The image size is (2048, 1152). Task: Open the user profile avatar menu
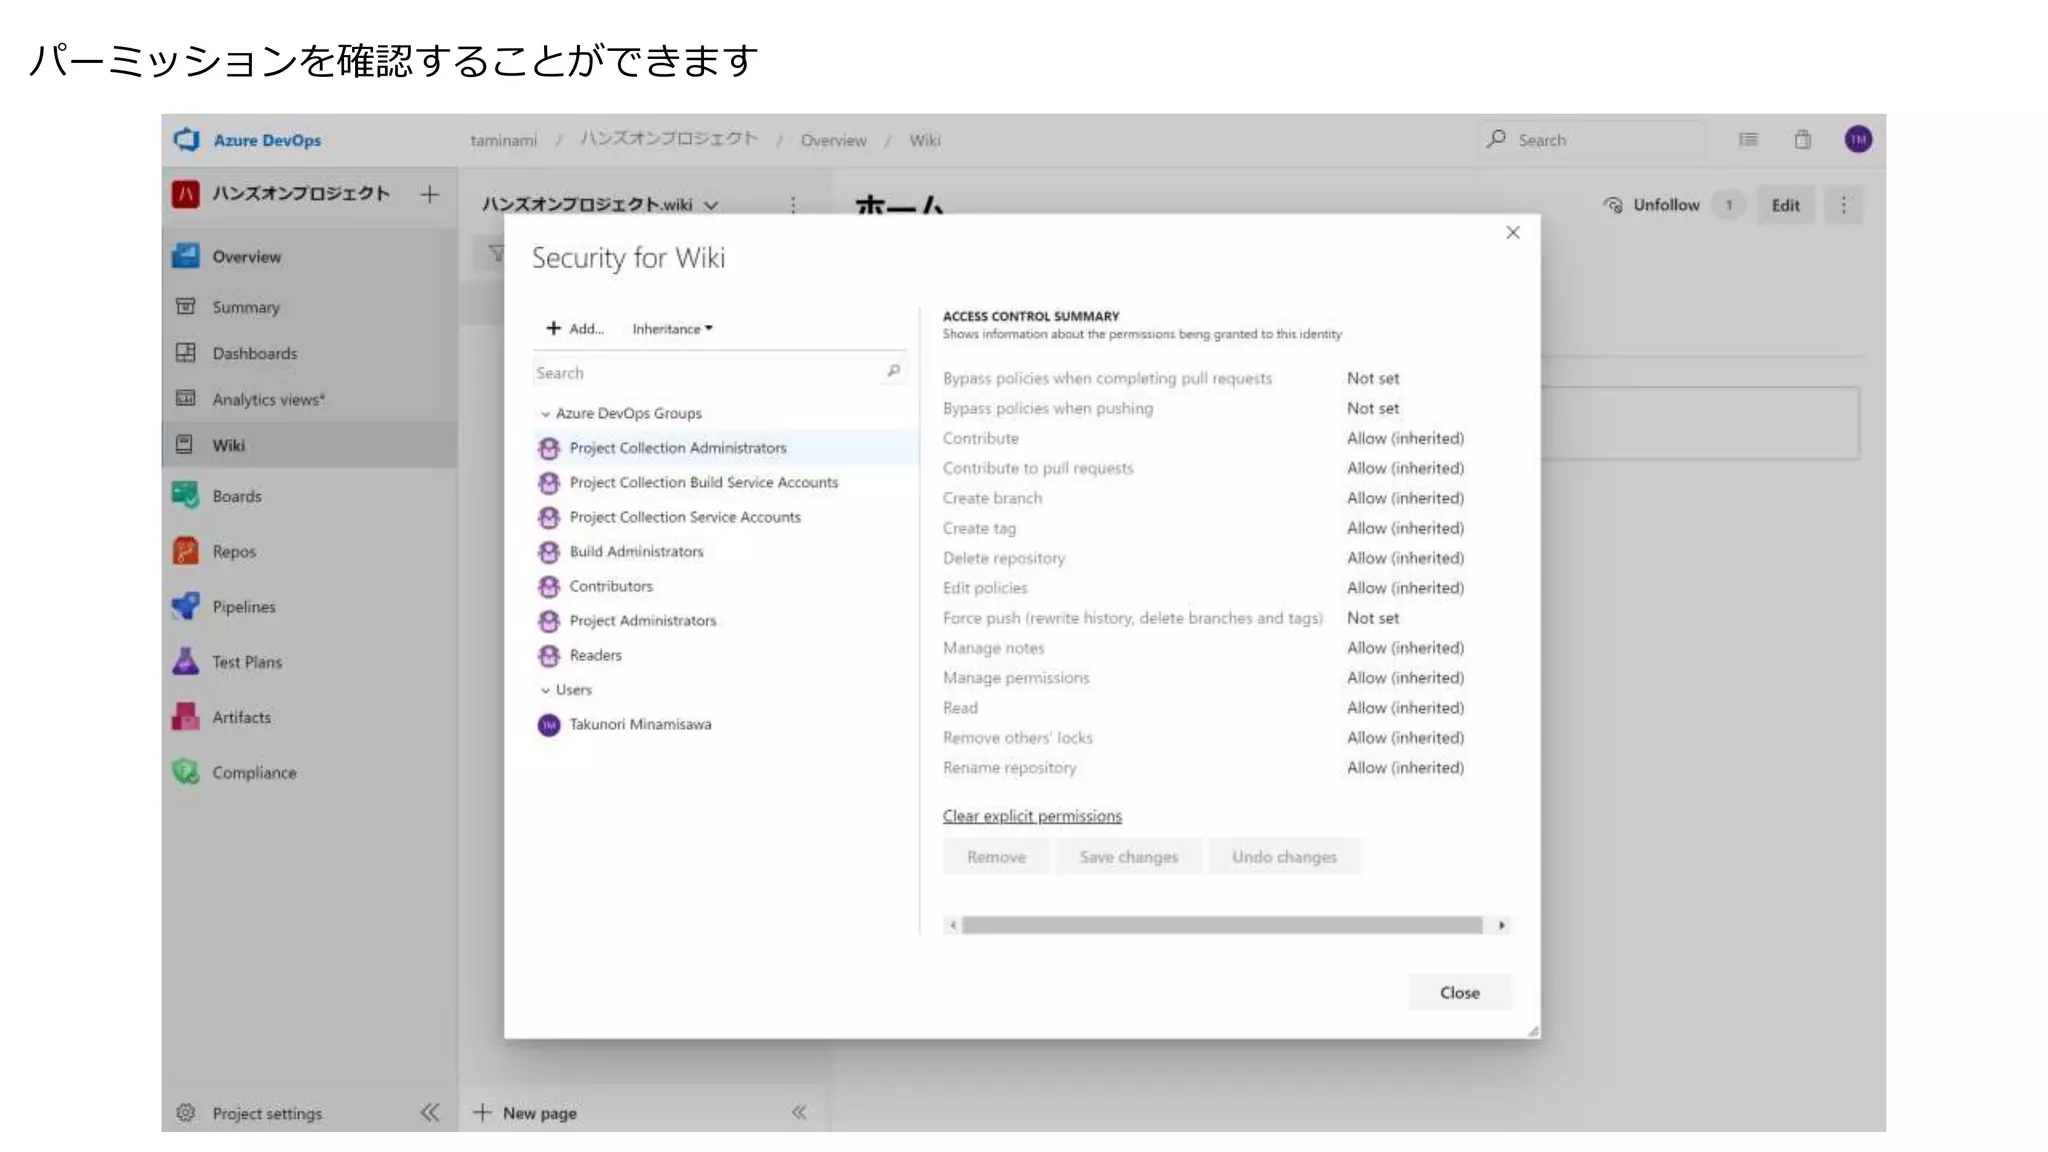point(1858,140)
